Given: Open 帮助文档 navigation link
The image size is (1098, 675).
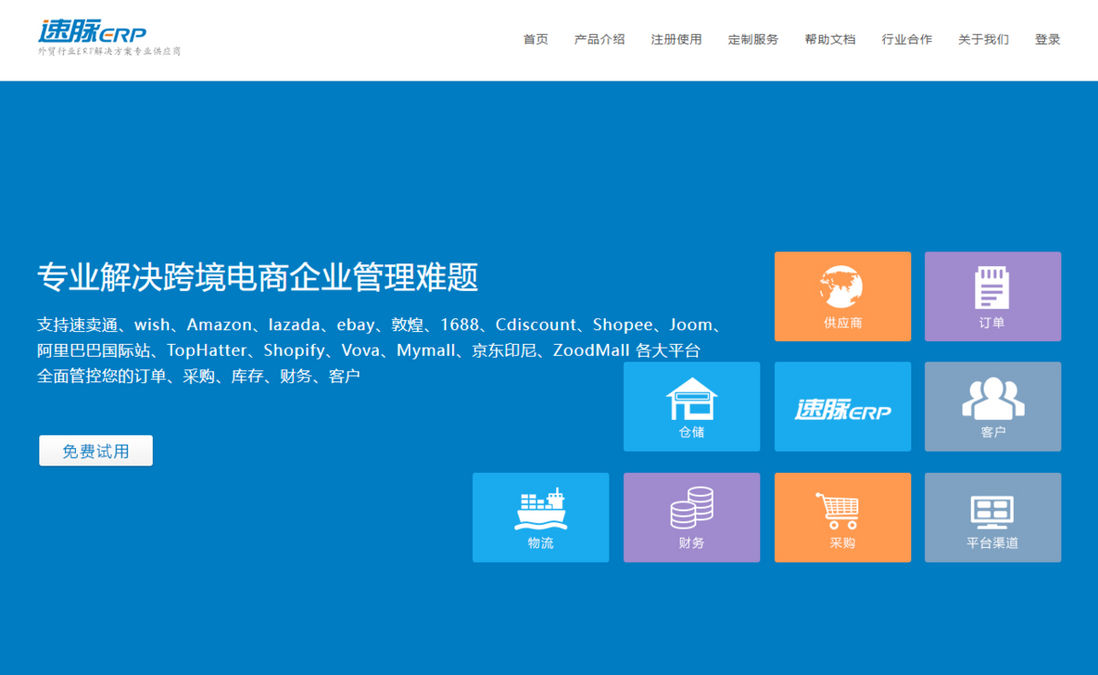Looking at the screenshot, I should 830,39.
